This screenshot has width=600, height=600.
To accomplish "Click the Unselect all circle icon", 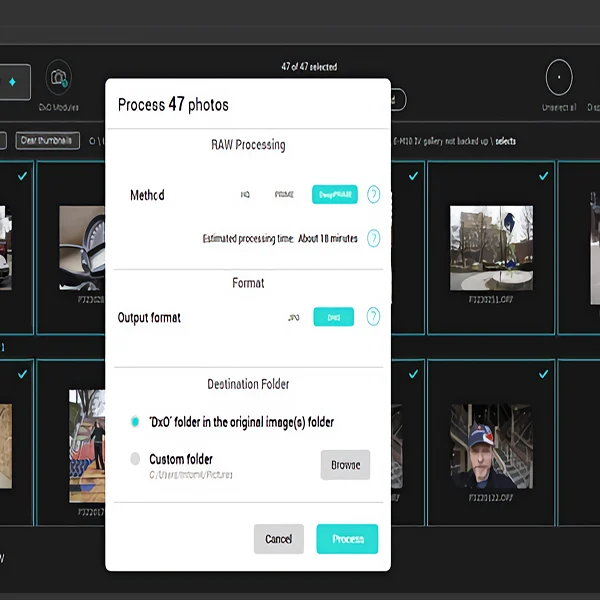I will click(558, 77).
